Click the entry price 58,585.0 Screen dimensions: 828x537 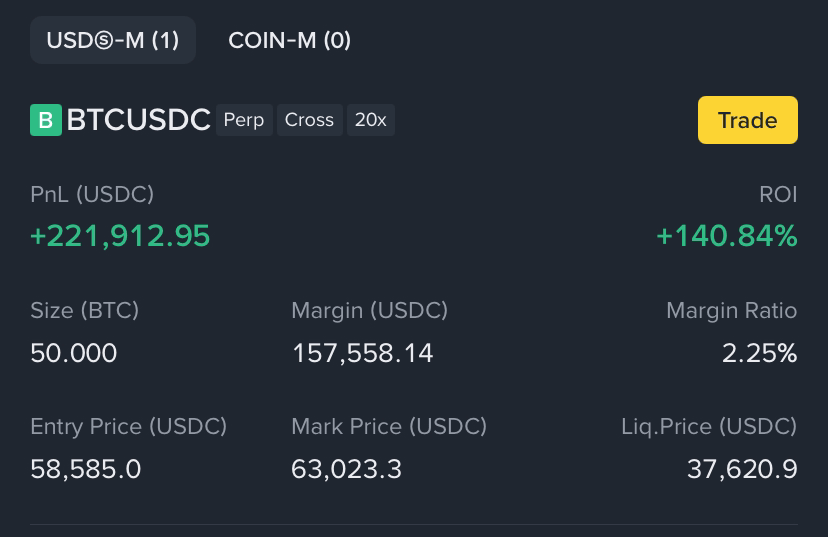point(86,469)
